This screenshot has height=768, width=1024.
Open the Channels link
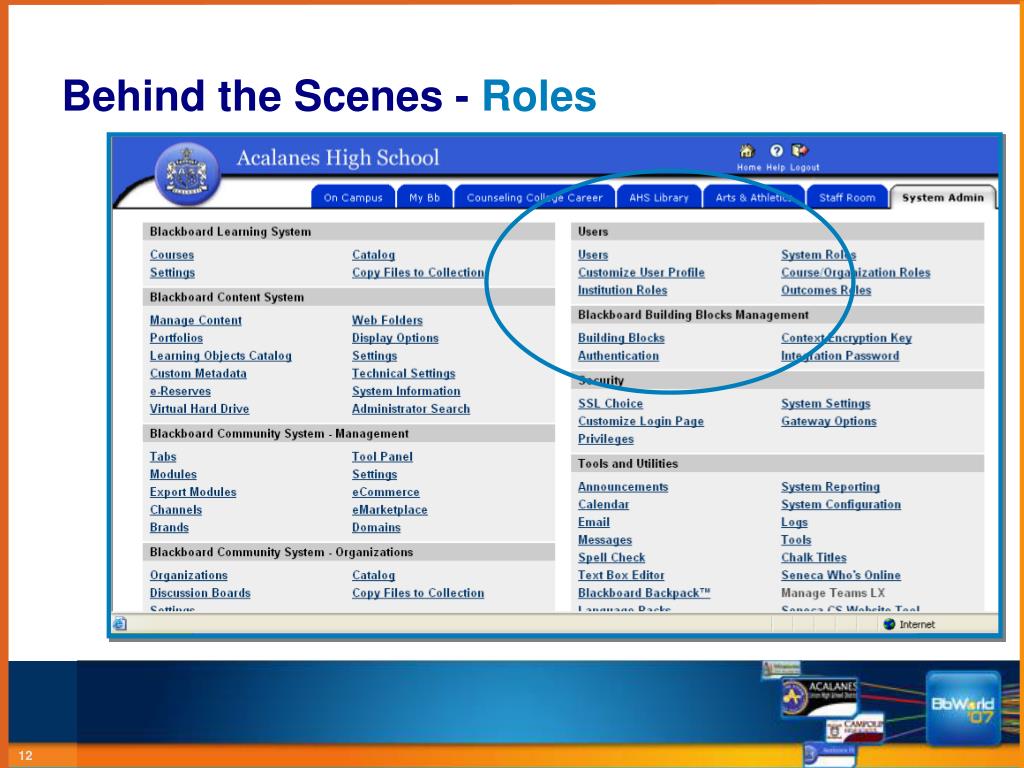[x=176, y=509]
